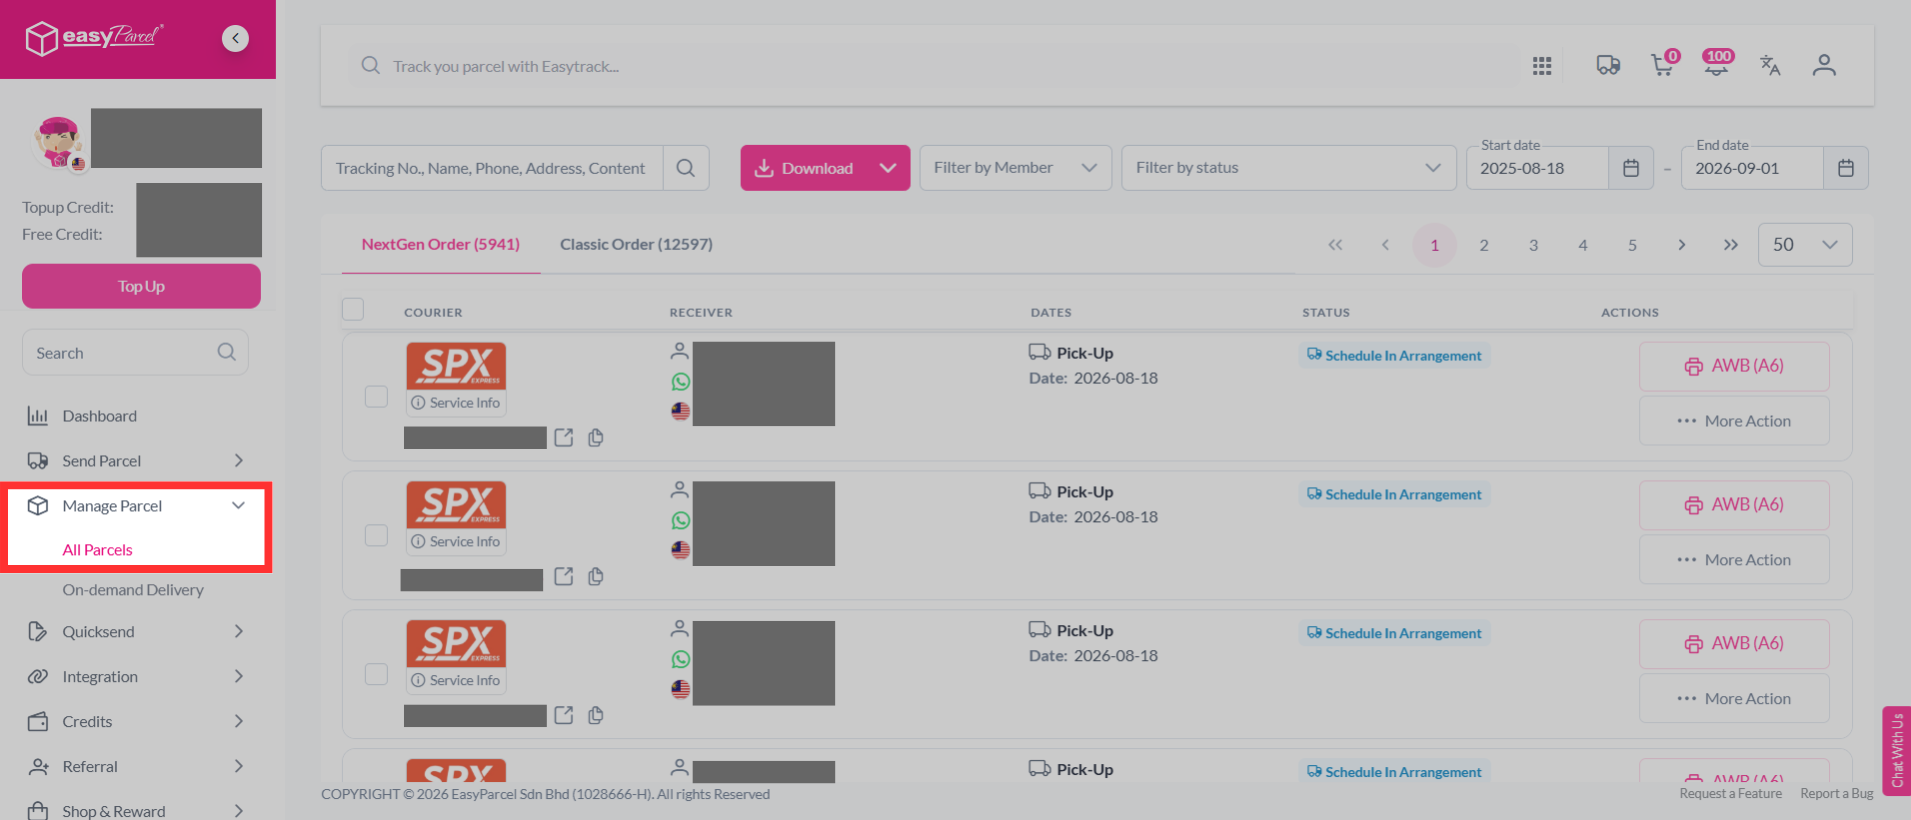The height and width of the screenshot is (820, 1911).
Task: Click the Top Up button
Action: pyautogui.click(x=141, y=286)
